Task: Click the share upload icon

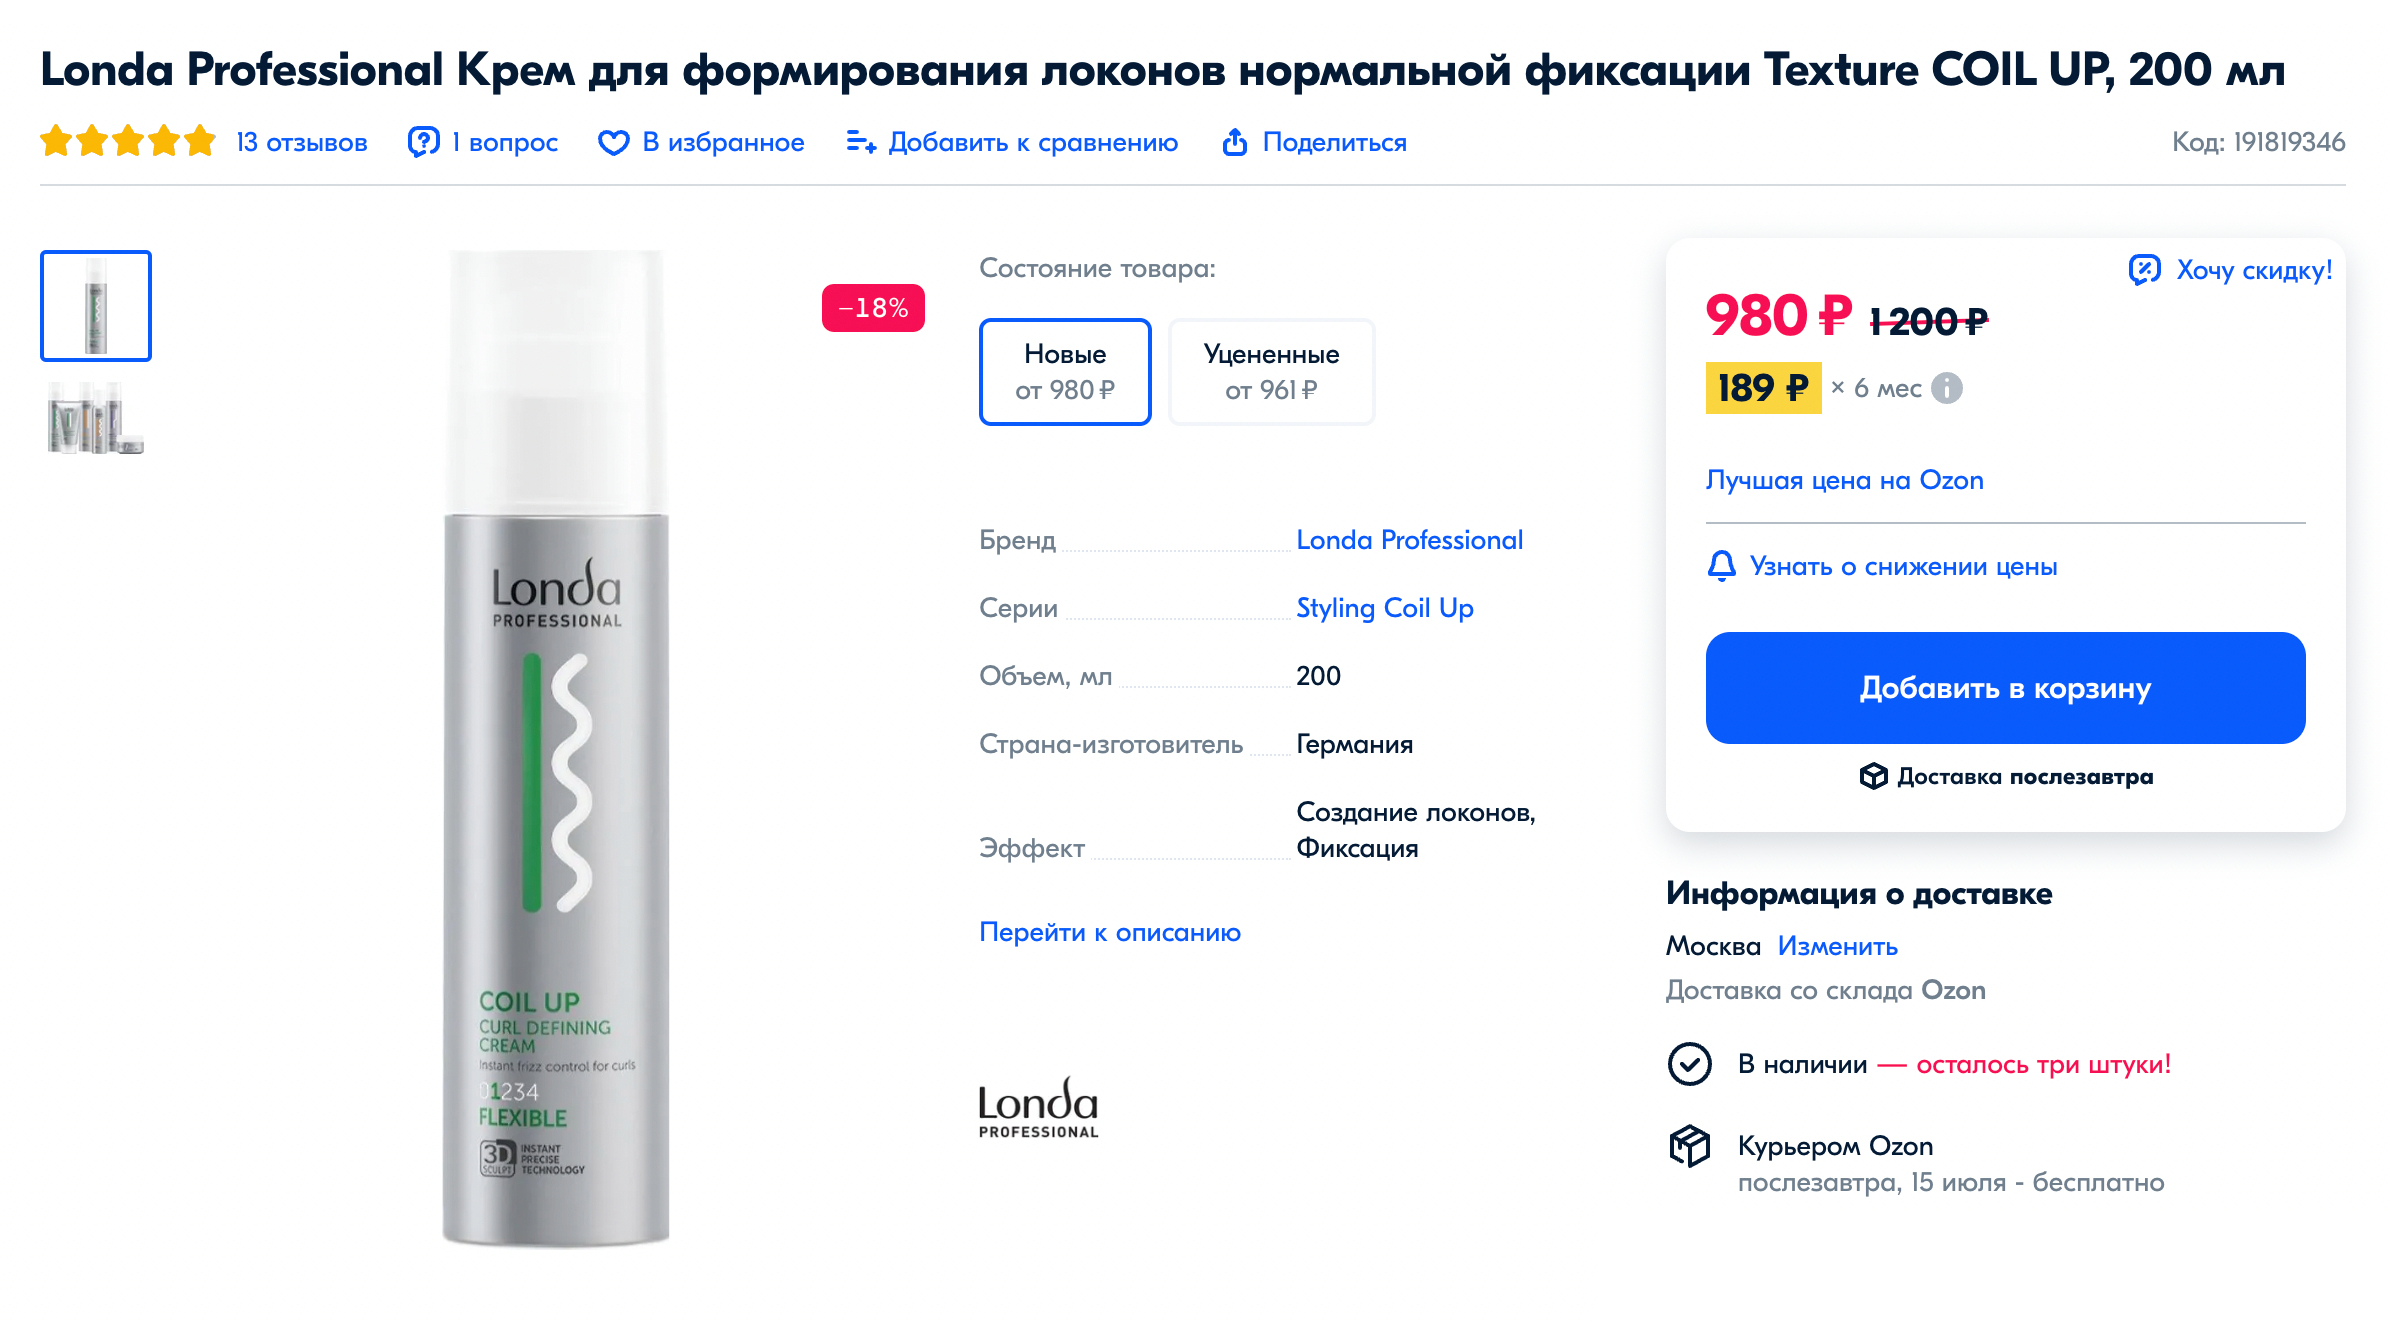Action: tap(1235, 142)
